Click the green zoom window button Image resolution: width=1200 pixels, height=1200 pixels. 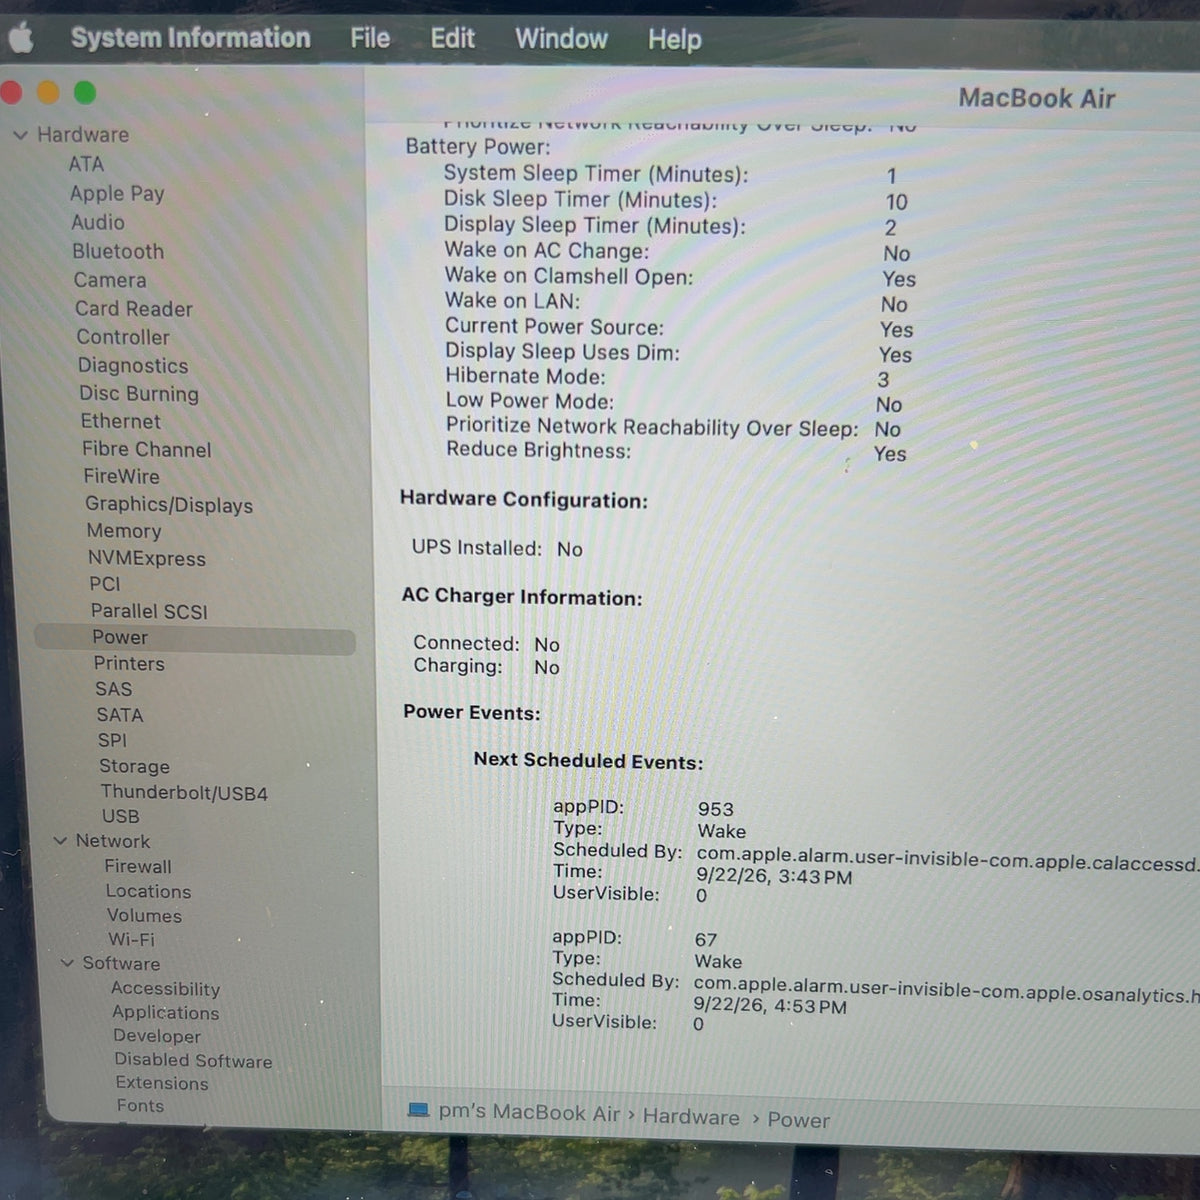point(85,93)
